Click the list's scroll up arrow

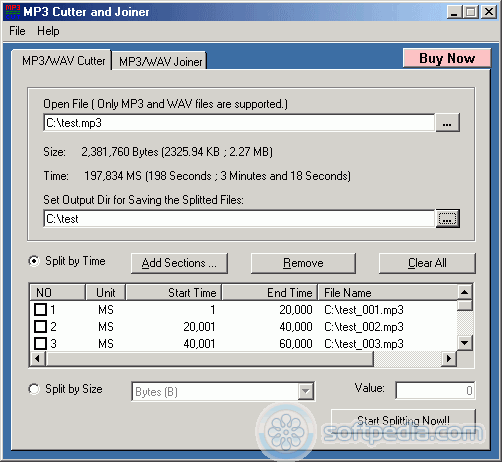(x=465, y=293)
